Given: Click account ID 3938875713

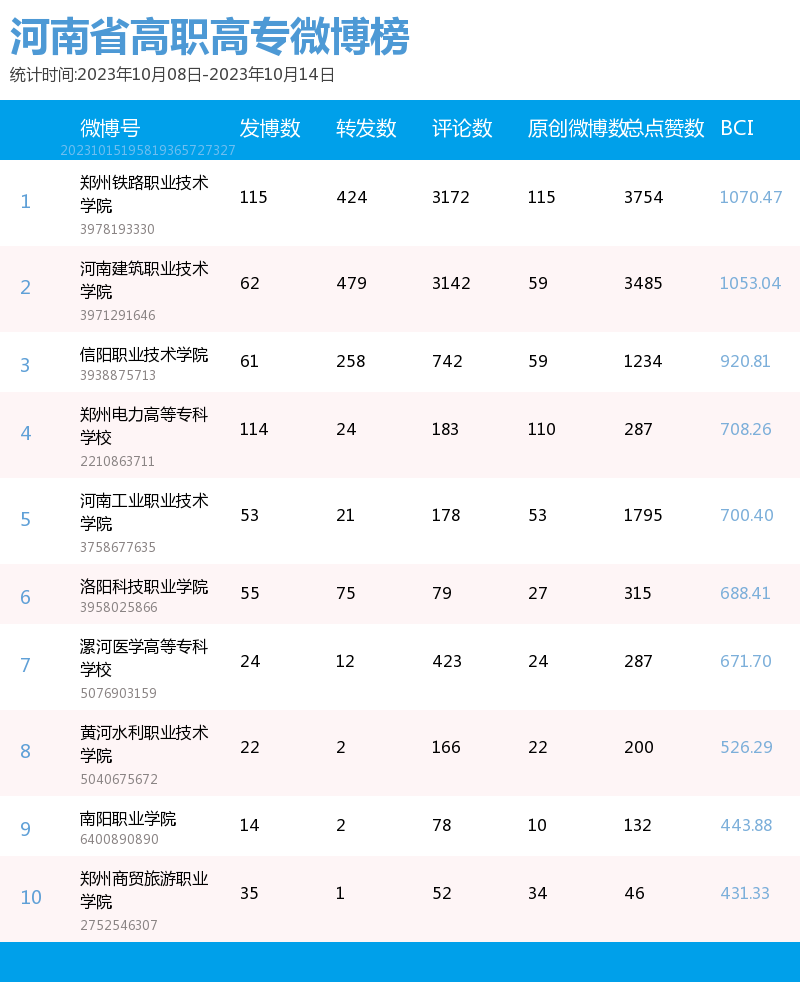Looking at the screenshot, I should tap(118, 375).
